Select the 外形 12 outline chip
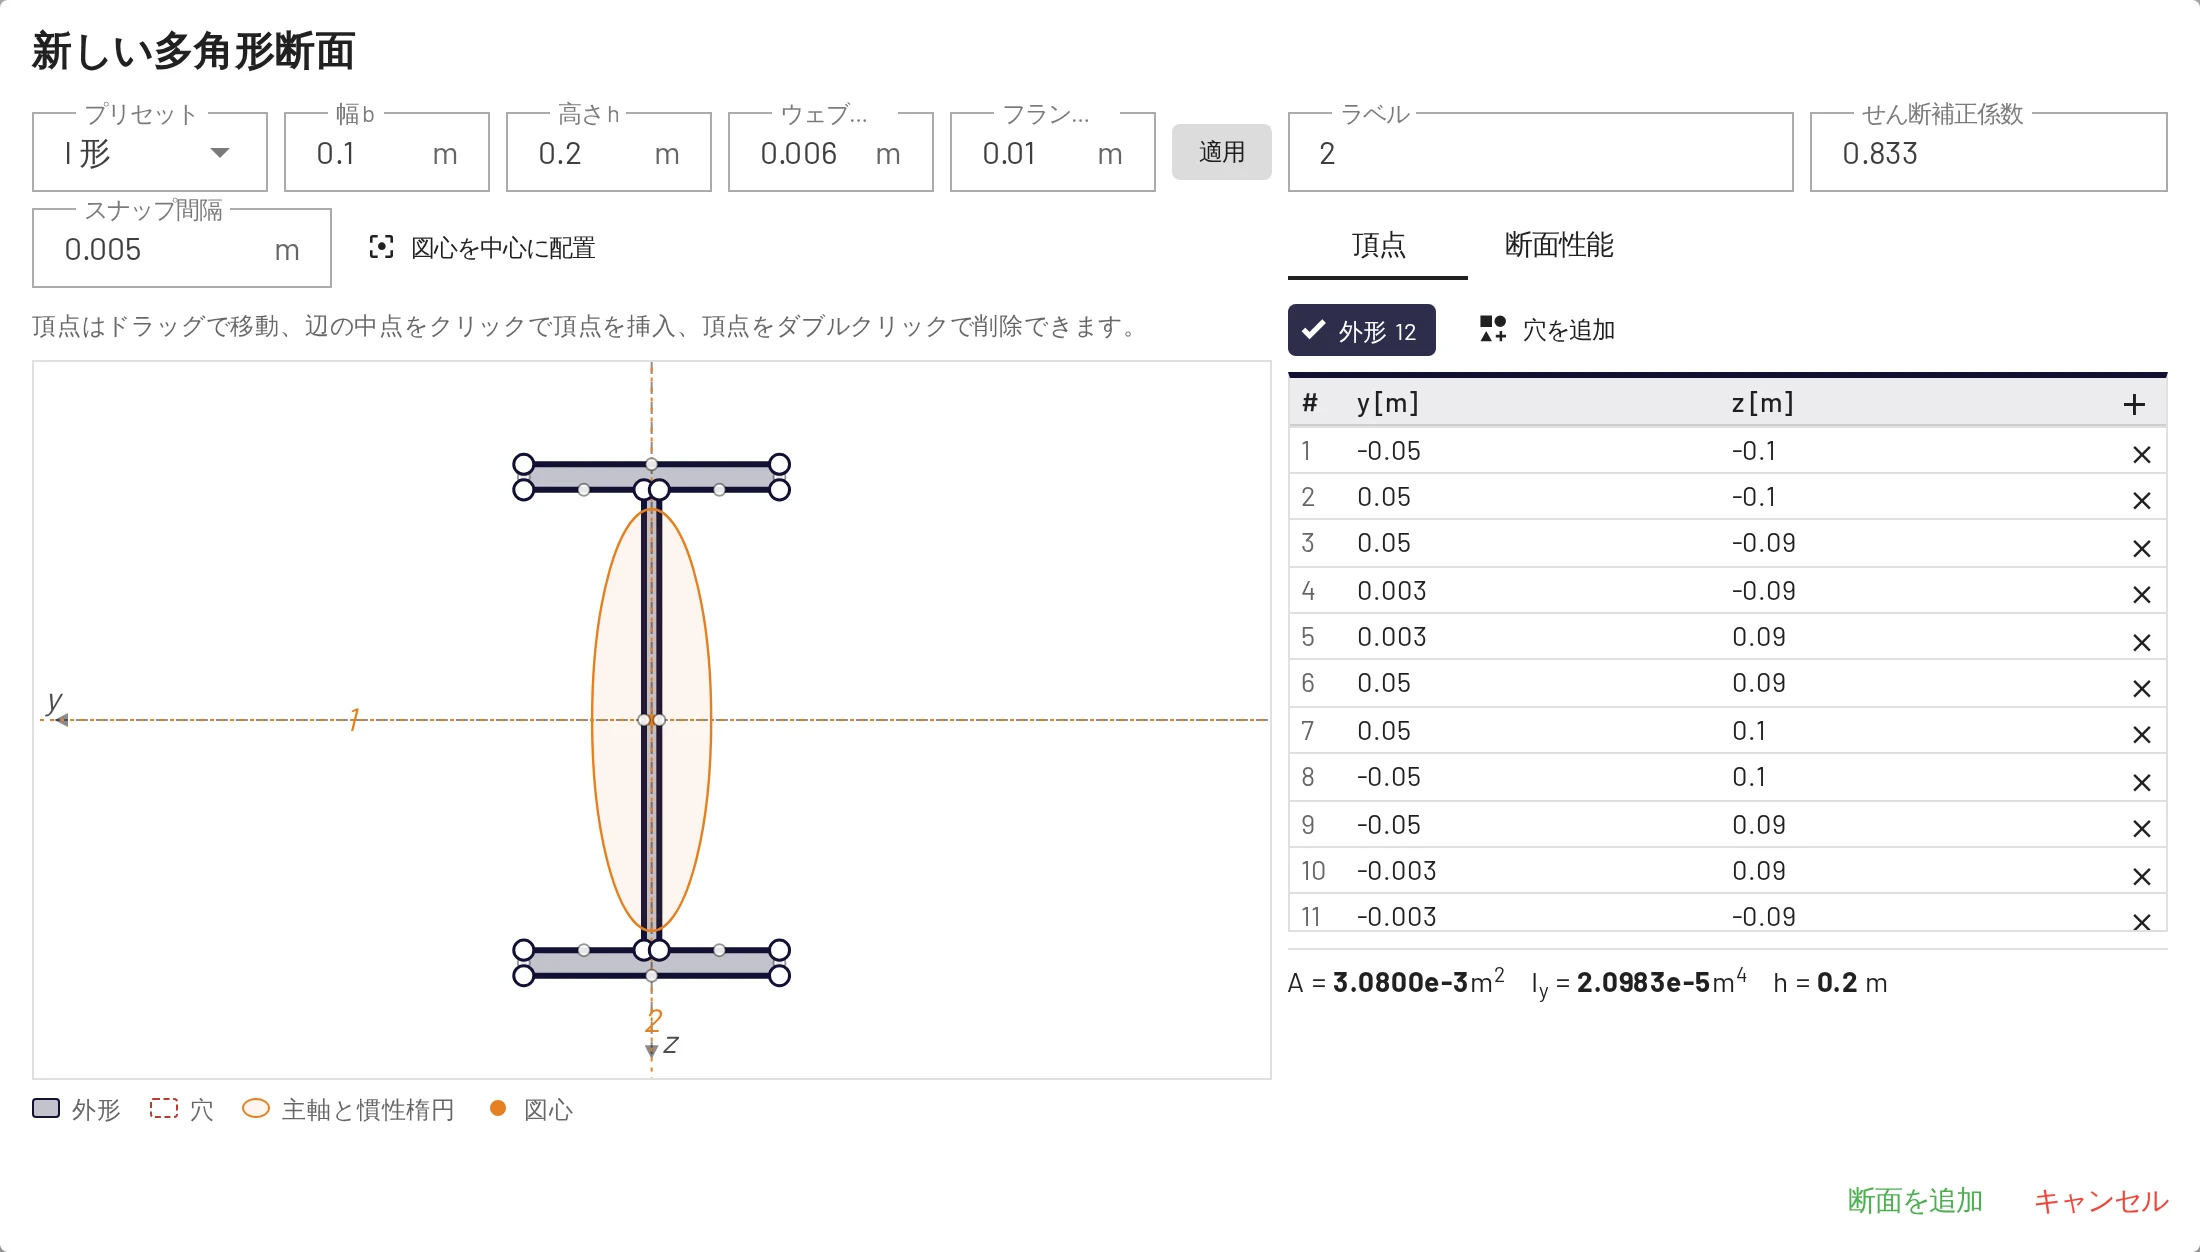This screenshot has width=2200, height=1252. click(x=1361, y=330)
